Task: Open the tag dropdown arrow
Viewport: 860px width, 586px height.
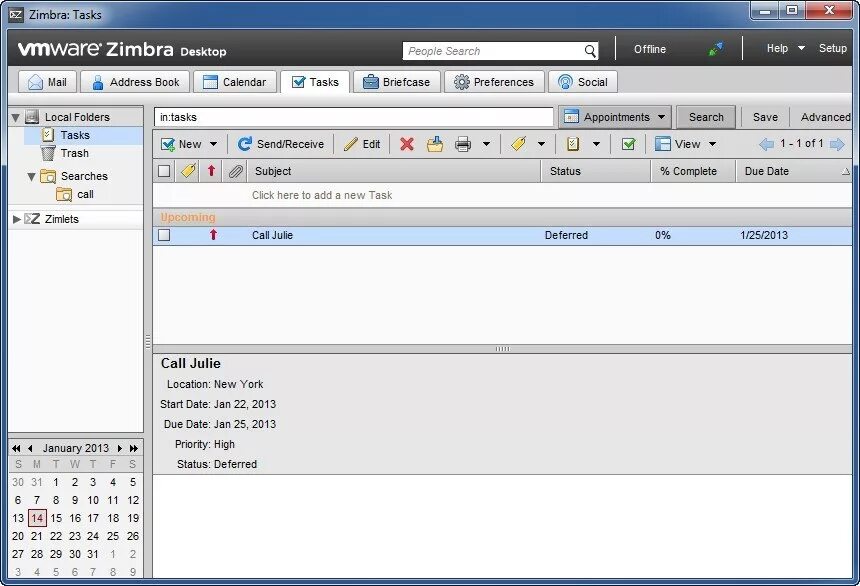Action: (x=541, y=144)
